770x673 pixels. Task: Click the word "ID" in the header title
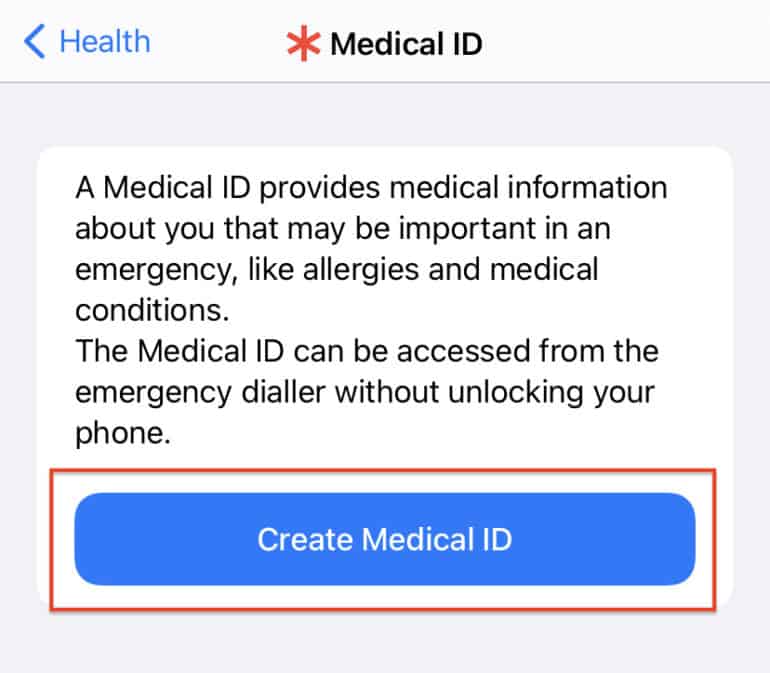tap(467, 44)
